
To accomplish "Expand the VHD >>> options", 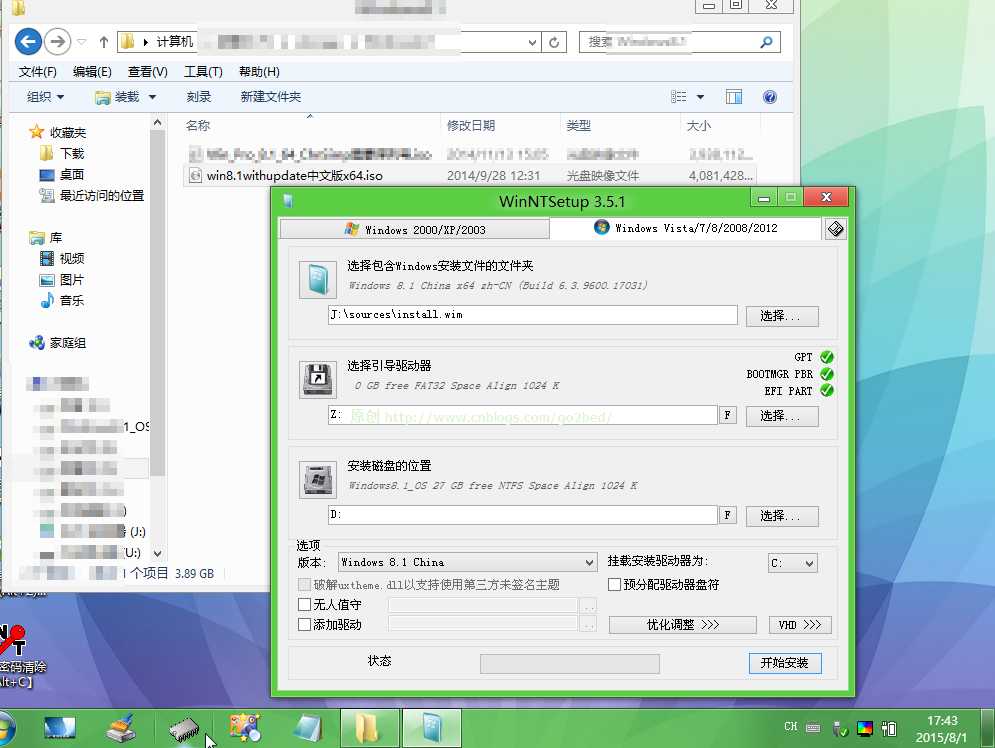I will pyautogui.click(x=800, y=625).
